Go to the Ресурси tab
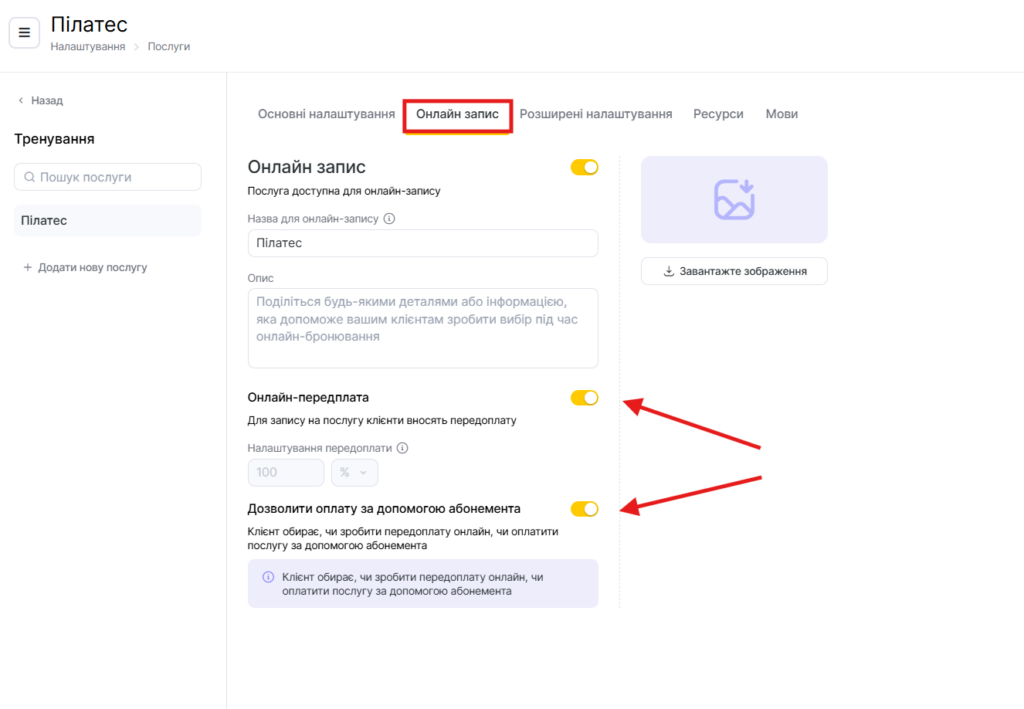Screen dimensions: 1024x709 (x=718, y=114)
